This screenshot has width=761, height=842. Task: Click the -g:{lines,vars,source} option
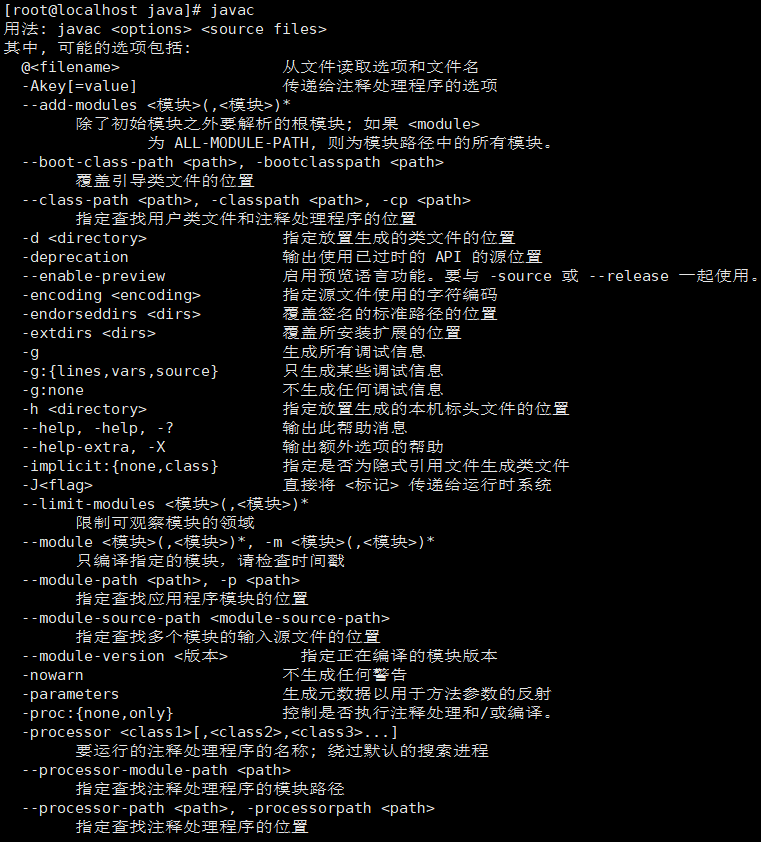click(120, 372)
